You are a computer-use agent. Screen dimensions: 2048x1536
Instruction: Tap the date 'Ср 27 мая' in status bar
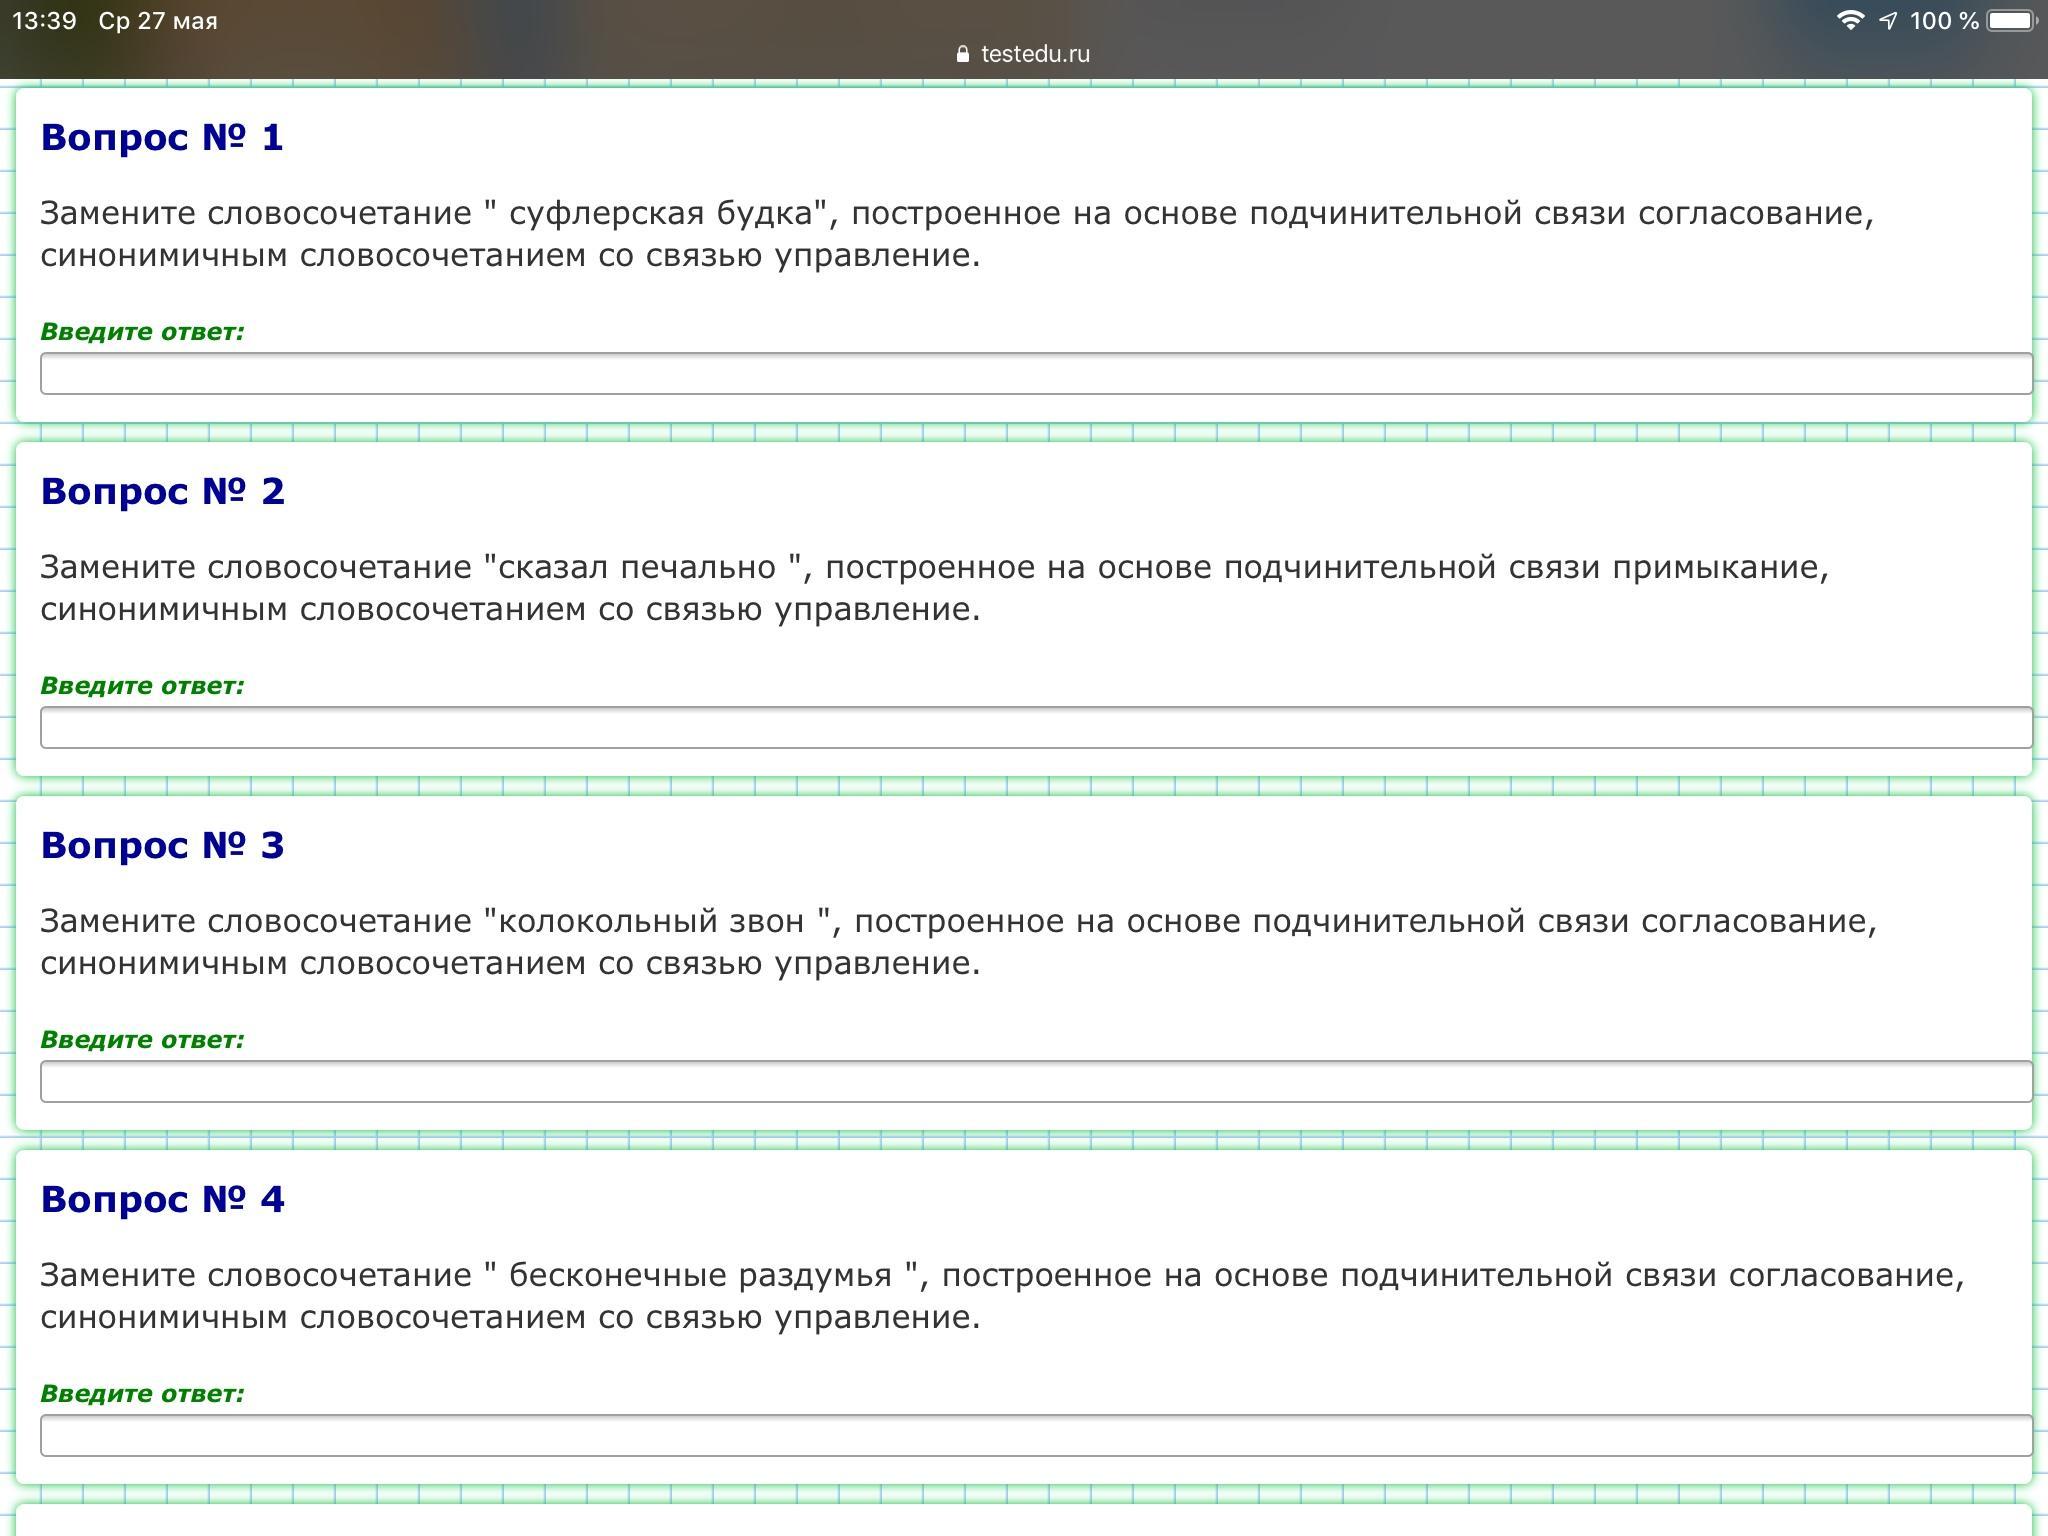tap(157, 20)
